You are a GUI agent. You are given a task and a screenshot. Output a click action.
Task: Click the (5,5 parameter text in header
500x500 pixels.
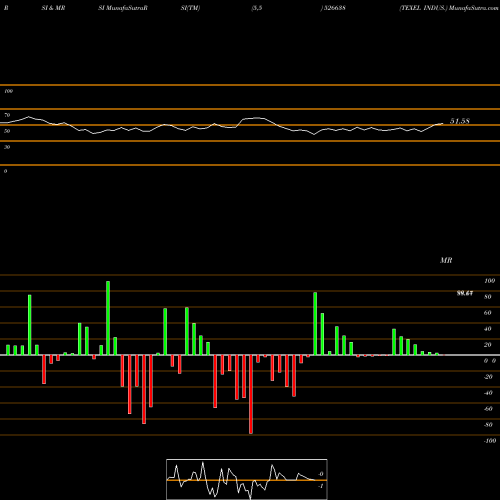click(x=257, y=8)
